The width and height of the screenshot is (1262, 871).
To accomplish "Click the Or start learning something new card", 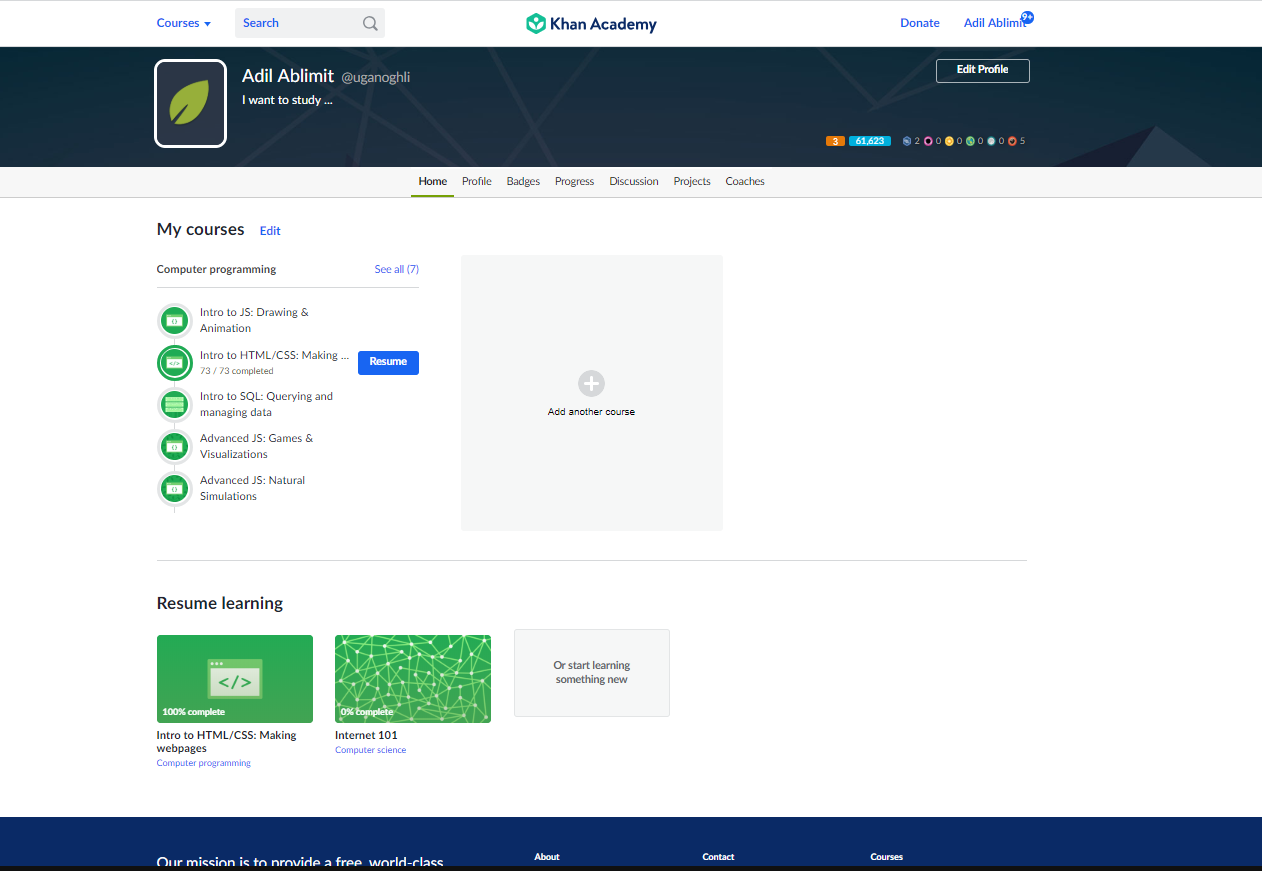I will pos(592,673).
